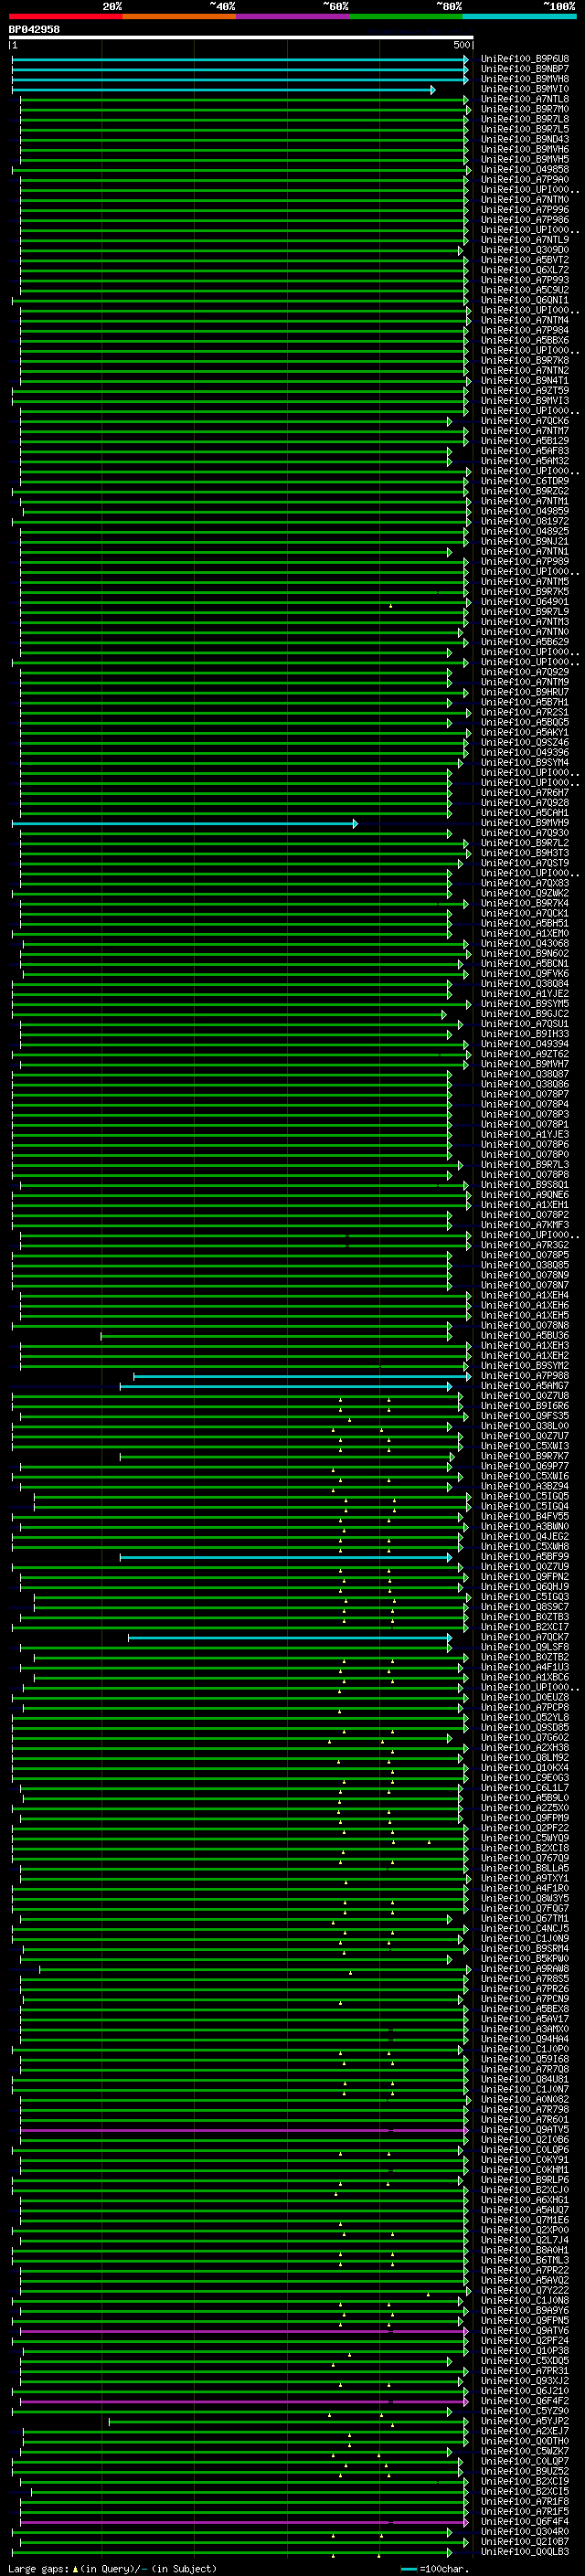Click the cyan bar of UniRef100_A5BF99

tap(286, 1557)
